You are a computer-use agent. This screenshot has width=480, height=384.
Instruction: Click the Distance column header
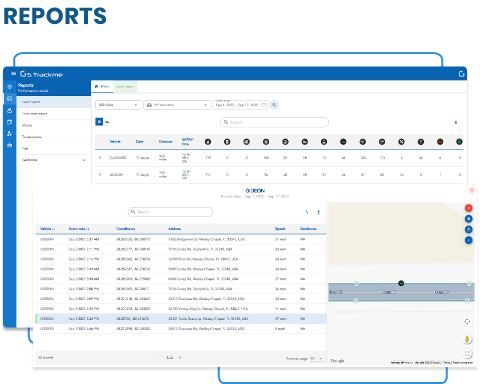click(x=165, y=142)
